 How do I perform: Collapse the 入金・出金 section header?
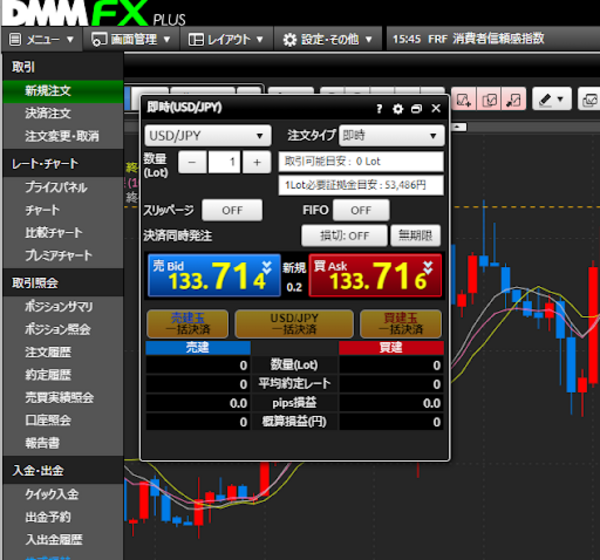[63, 470]
